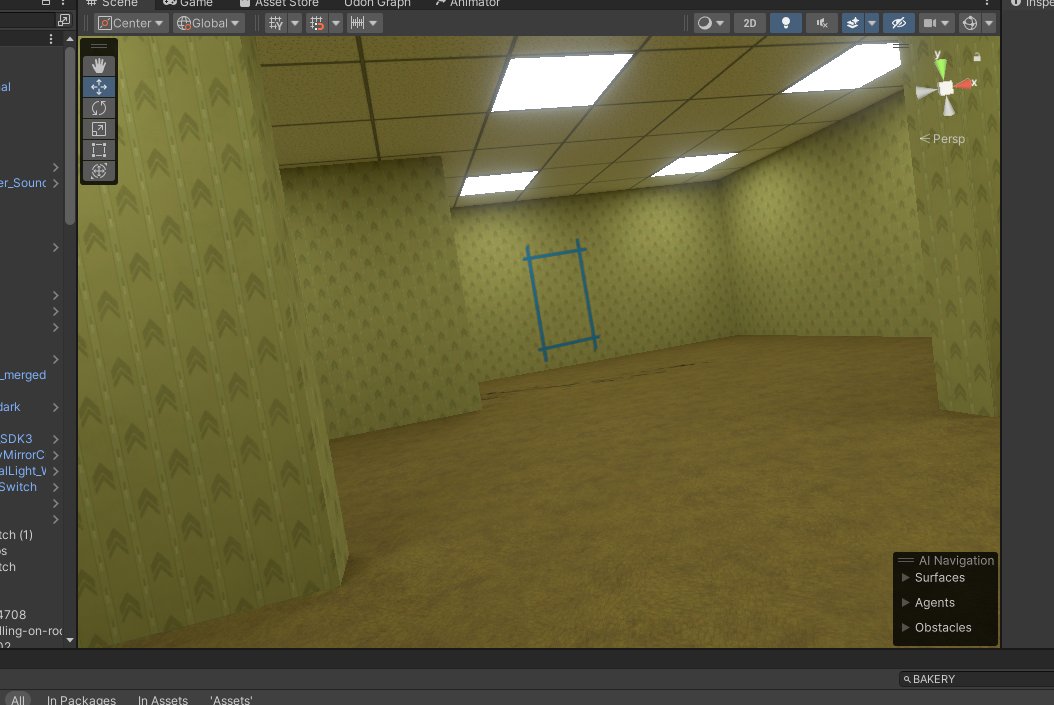Image resolution: width=1054 pixels, height=705 pixels.
Task: Click the red X axis cone on gizmo
Action: pyautogui.click(x=965, y=84)
